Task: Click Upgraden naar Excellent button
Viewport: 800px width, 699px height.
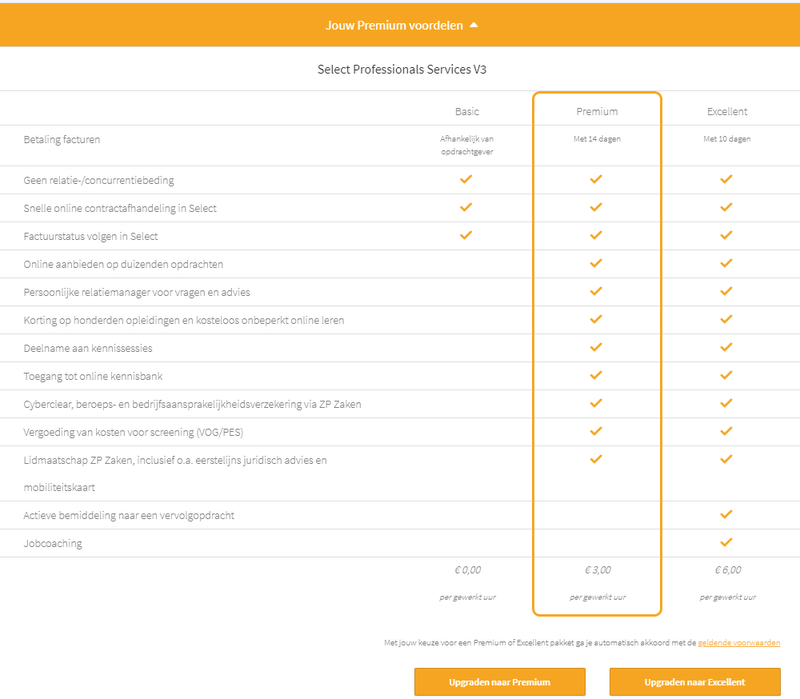Action: (694, 682)
